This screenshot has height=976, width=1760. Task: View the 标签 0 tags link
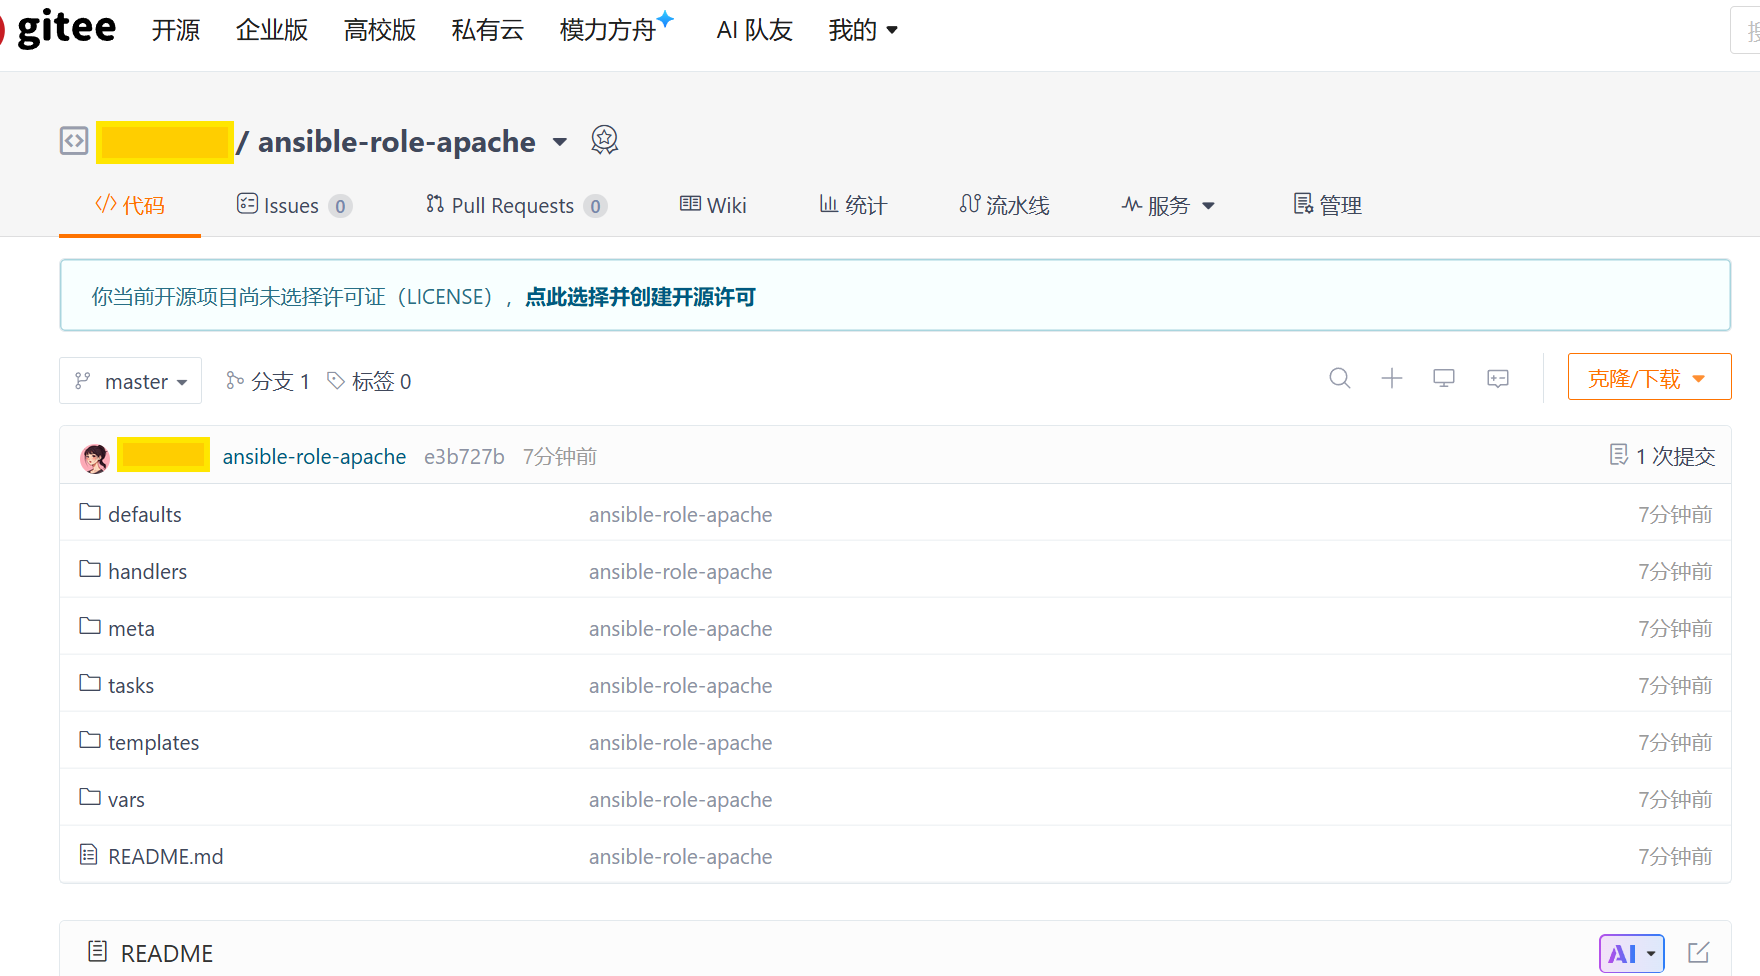369,381
